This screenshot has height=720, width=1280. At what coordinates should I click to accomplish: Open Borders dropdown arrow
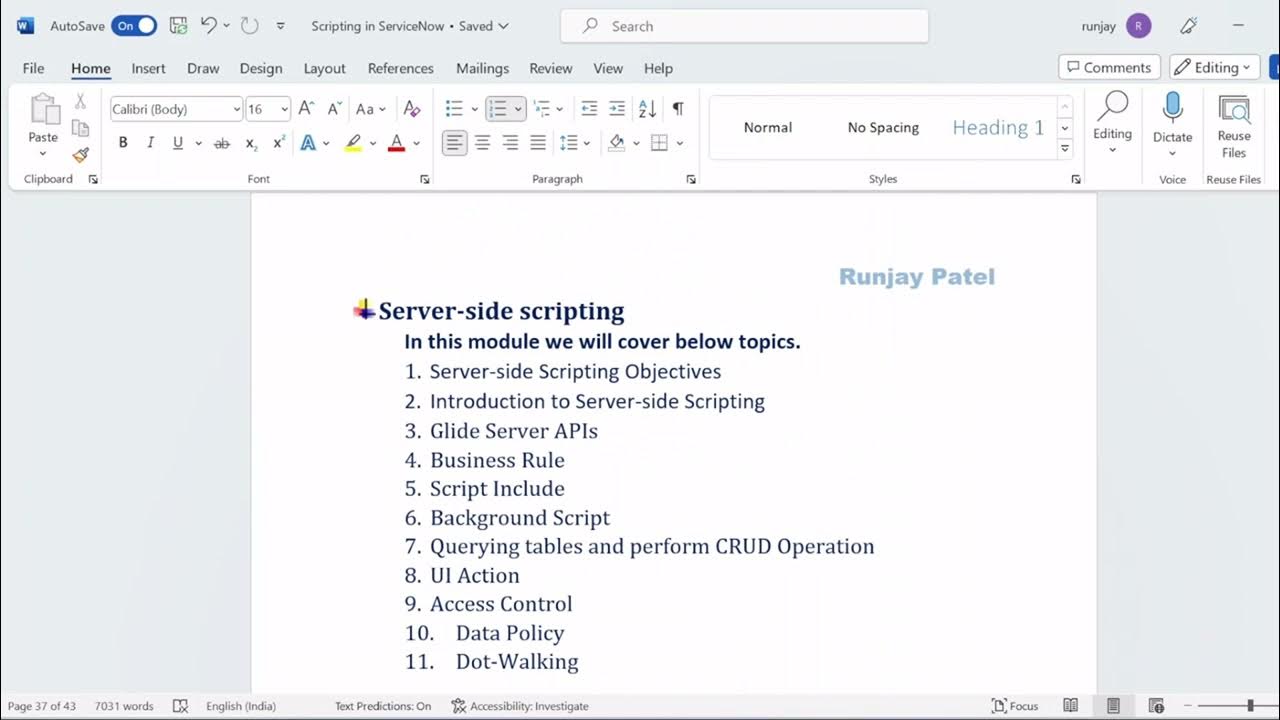tap(679, 143)
